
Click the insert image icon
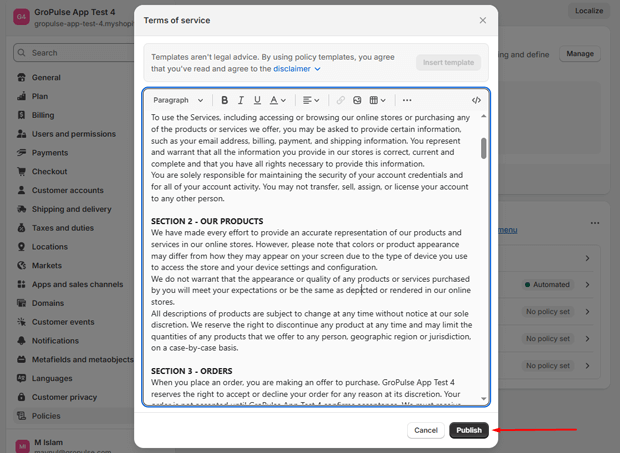pyautogui.click(x=357, y=100)
